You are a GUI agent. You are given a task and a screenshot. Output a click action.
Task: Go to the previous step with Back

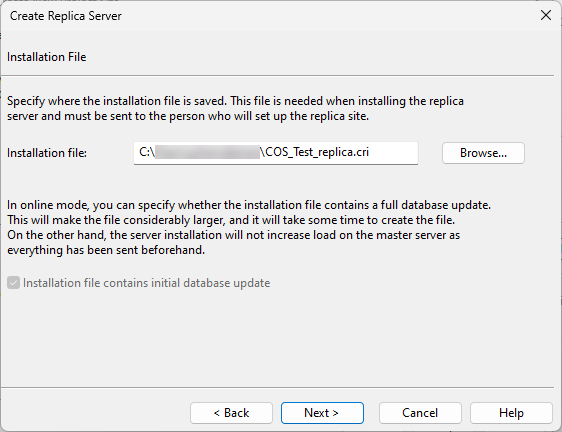tap(231, 413)
